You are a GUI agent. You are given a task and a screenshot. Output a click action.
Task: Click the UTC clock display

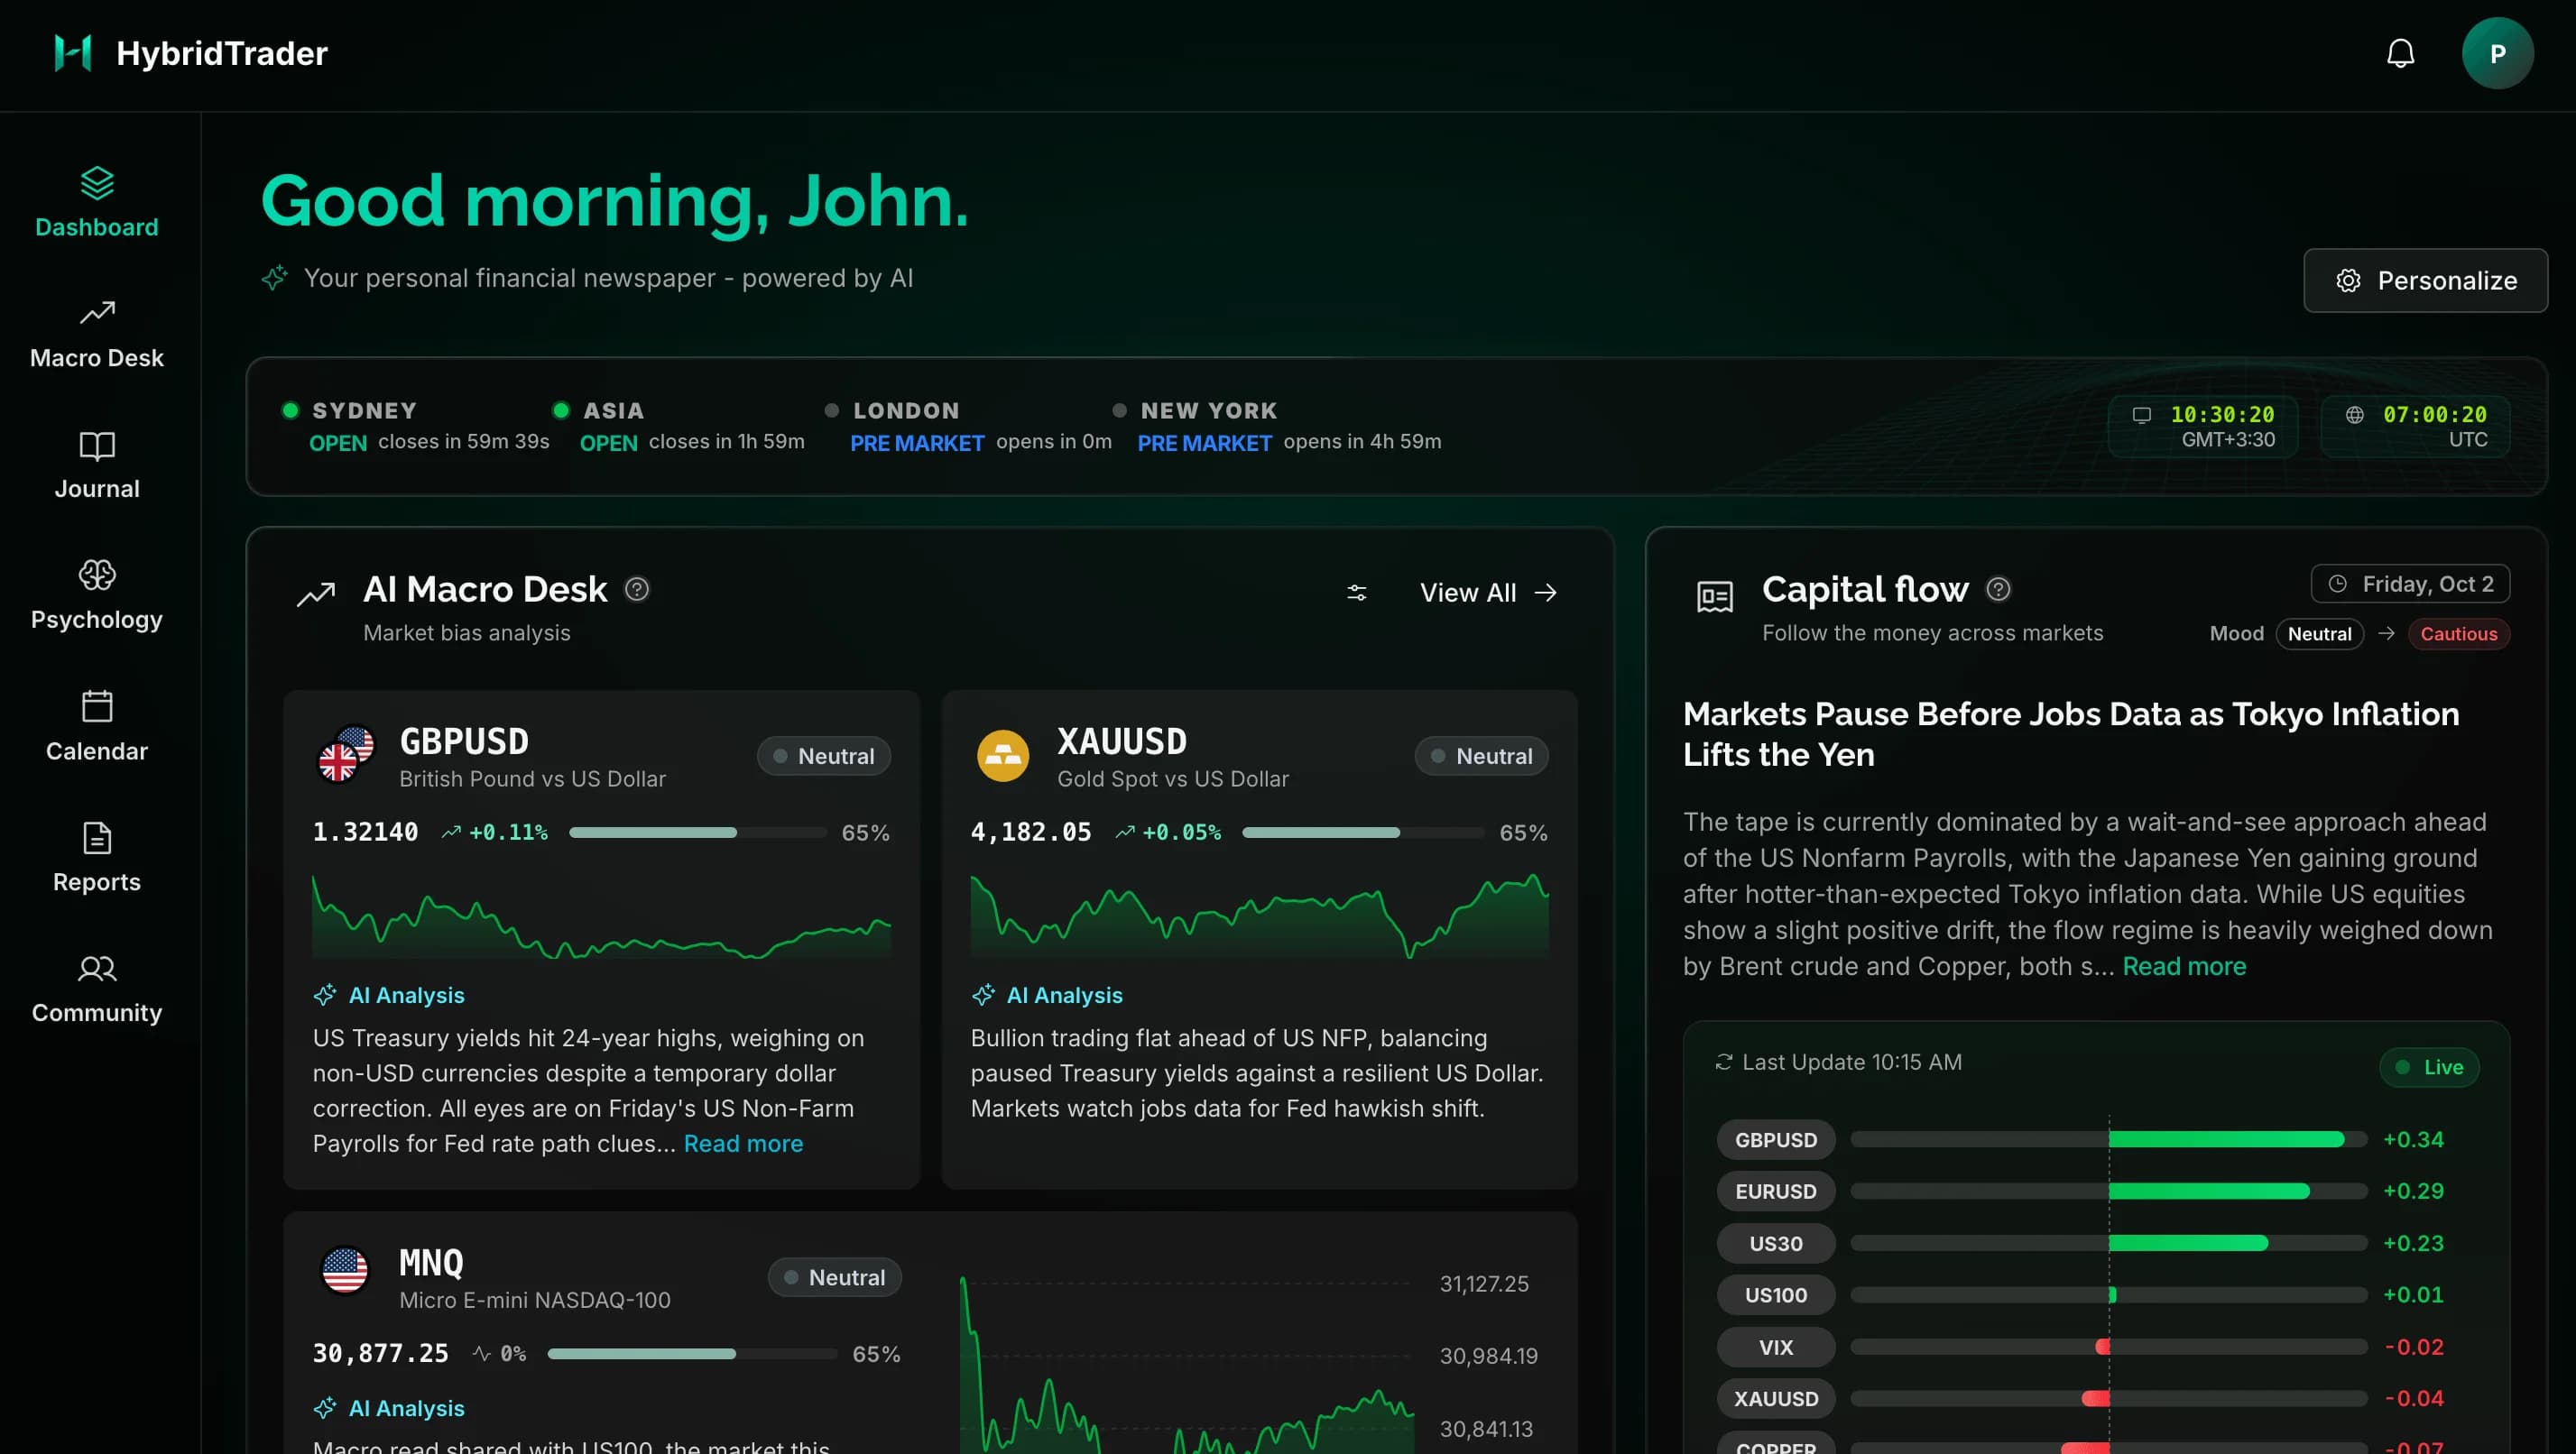pyautogui.click(x=2415, y=426)
